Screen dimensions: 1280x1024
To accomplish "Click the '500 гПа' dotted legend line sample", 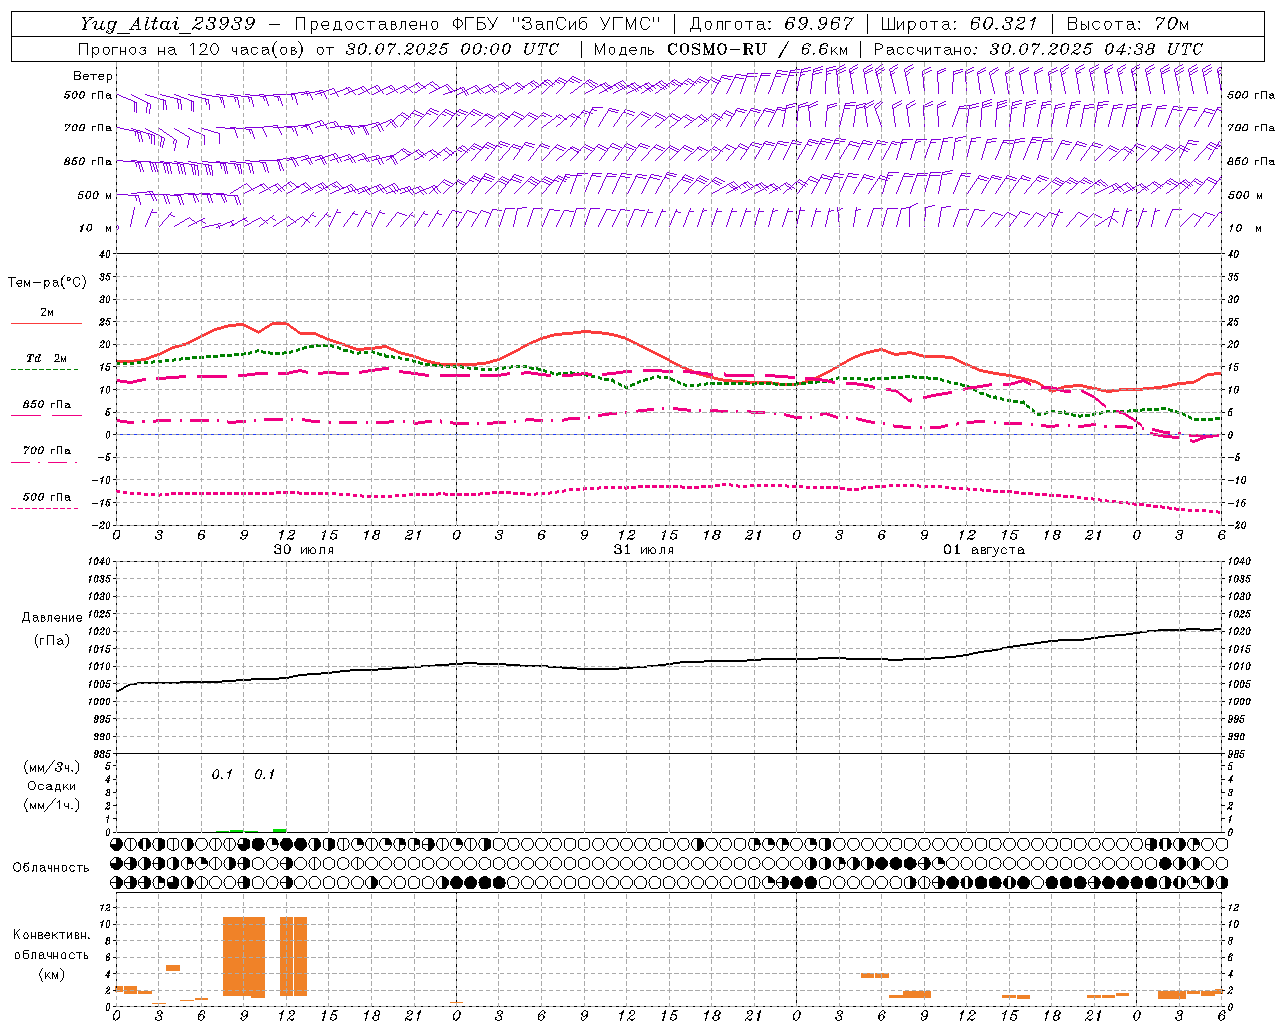I will point(44,508).
